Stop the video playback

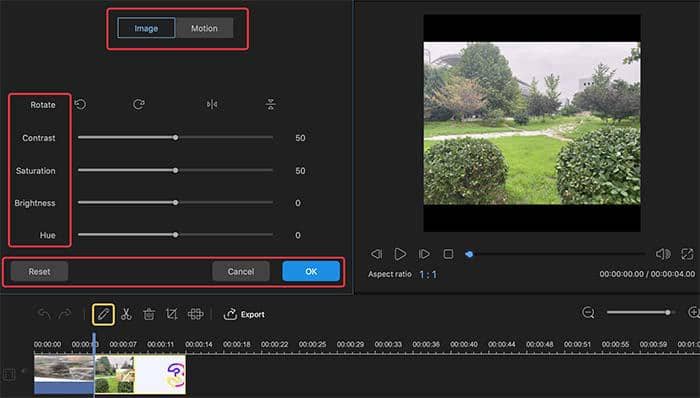click(448, 254)
